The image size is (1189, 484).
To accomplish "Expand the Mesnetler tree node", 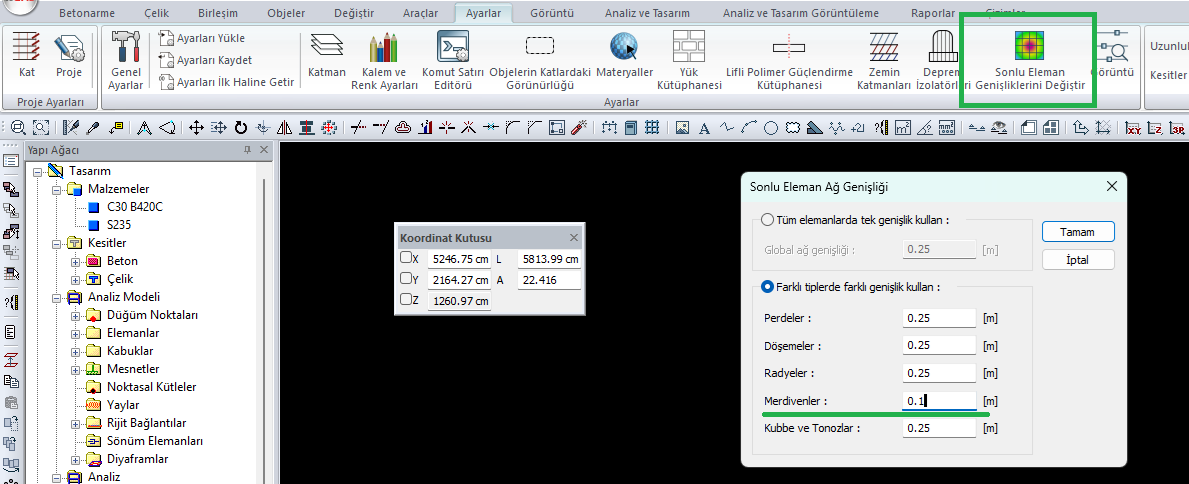I will [x=75, y=369].
